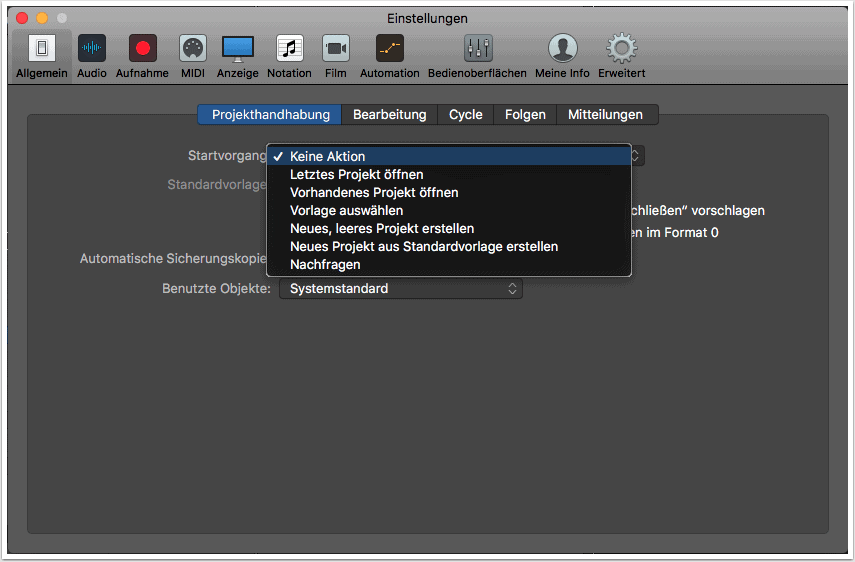Switch to Notation settings
The height and width of the screenshot is (562, 855).
point(289,56)
